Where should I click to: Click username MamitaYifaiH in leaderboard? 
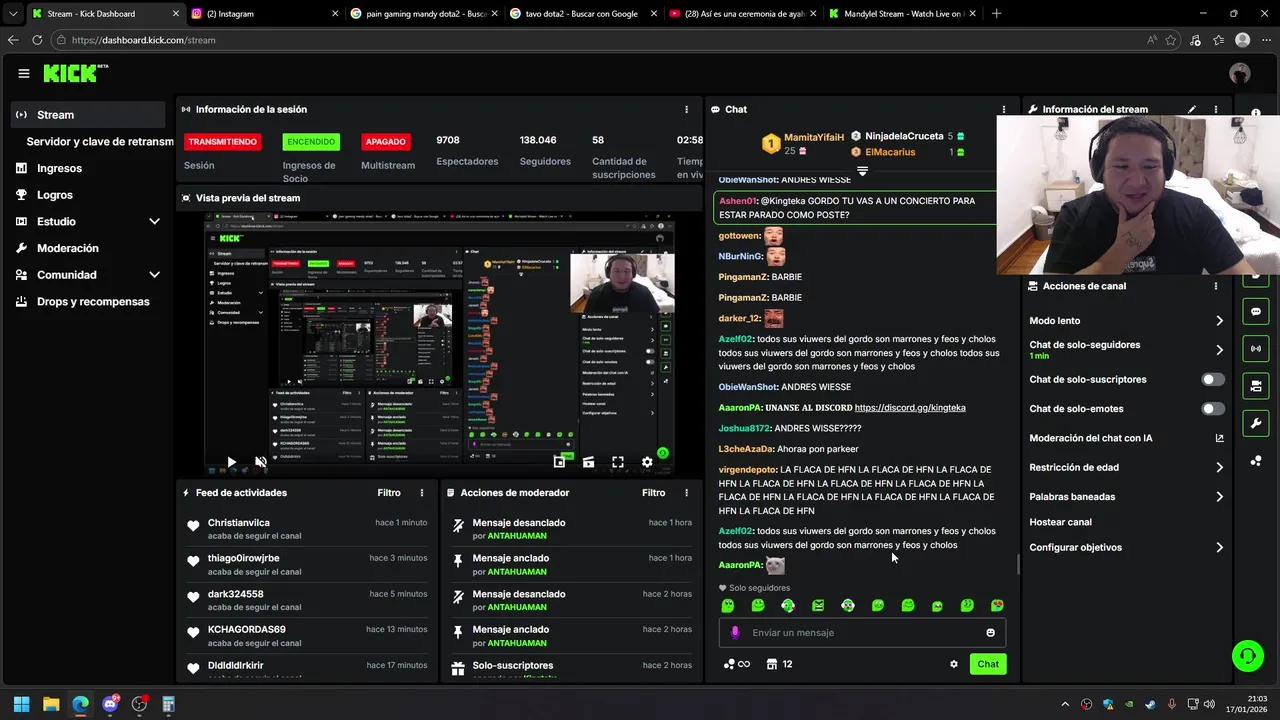814,137
